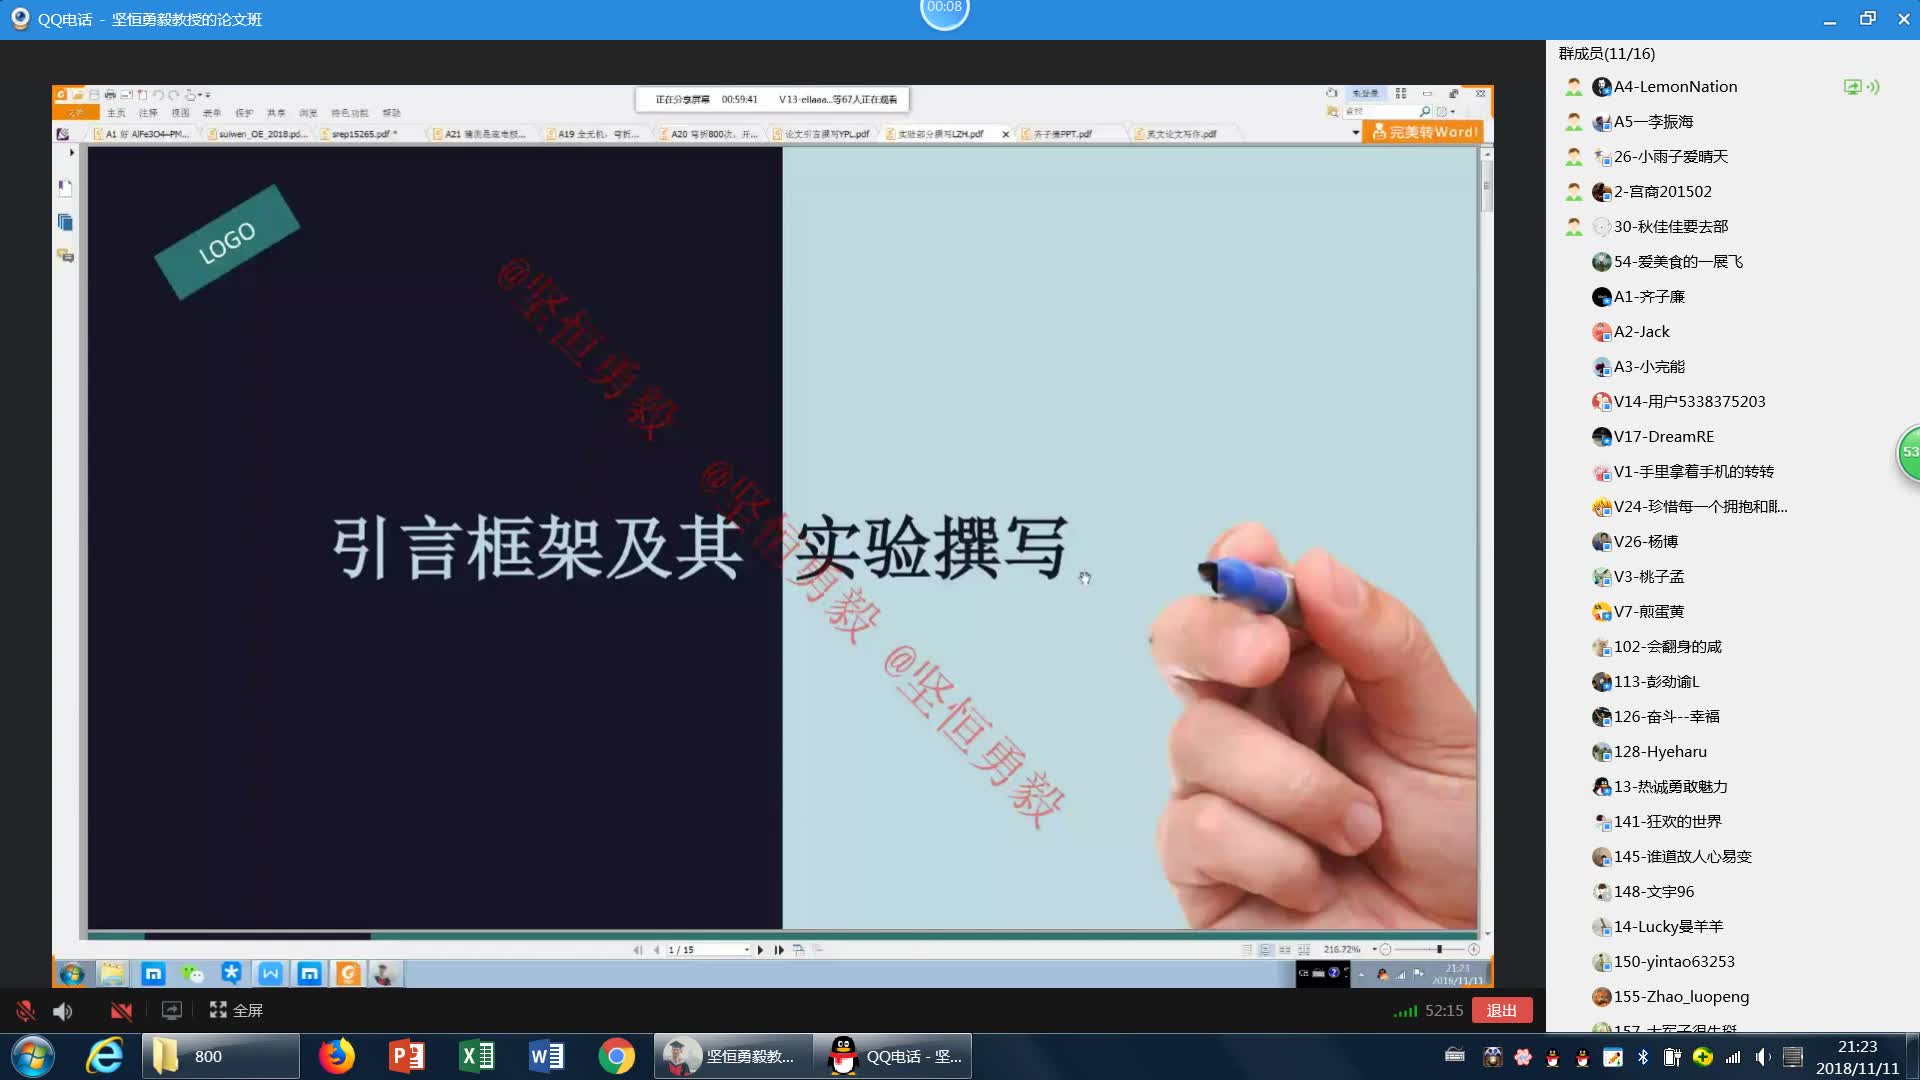1920x1080 pixels.
Task: Open PowerPoint from the taskbar
Action: coord(406,1057)
